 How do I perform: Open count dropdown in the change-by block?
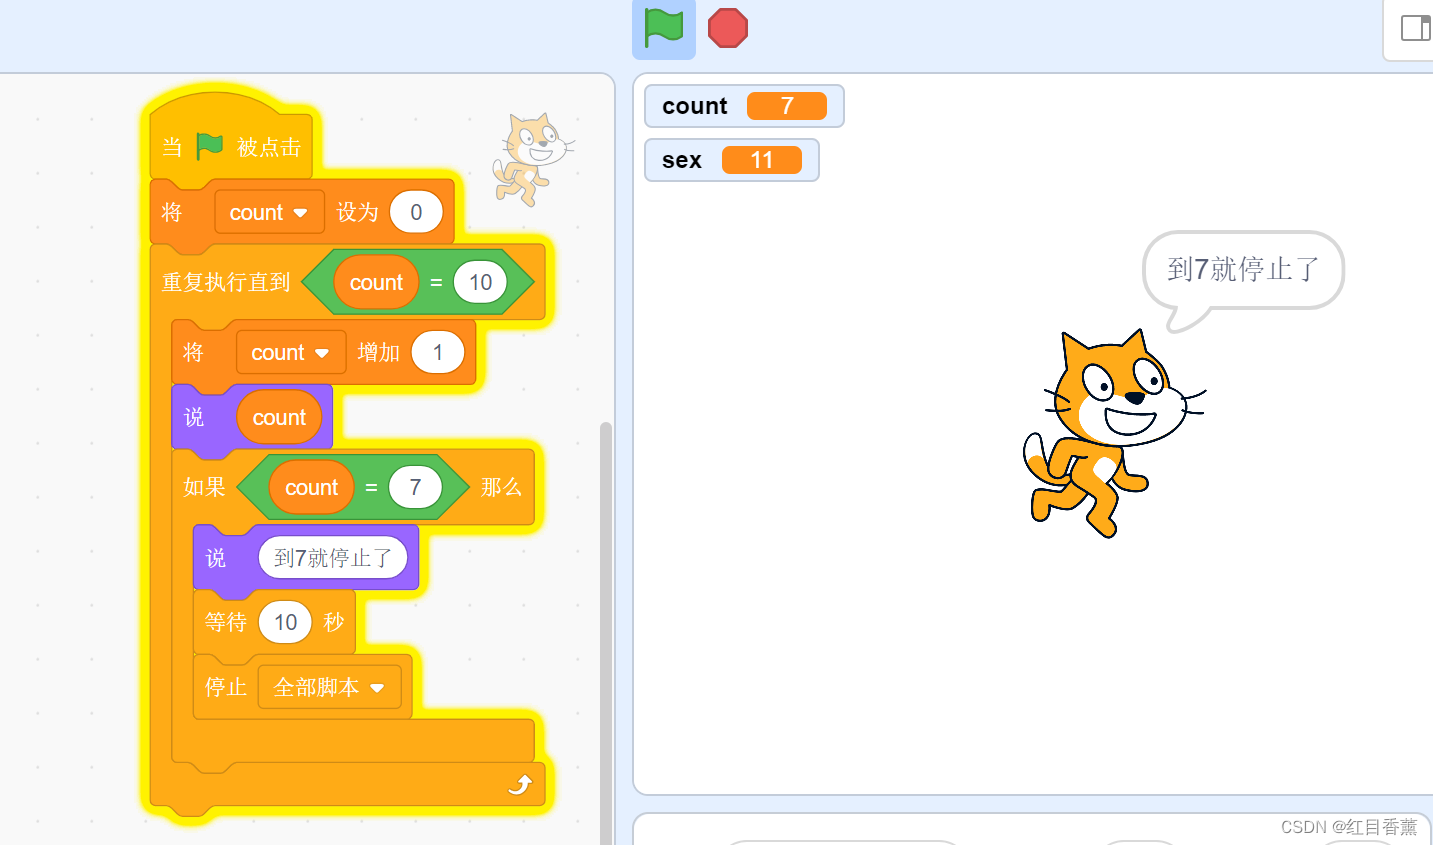pyautogui.click(x=291, y=352)
